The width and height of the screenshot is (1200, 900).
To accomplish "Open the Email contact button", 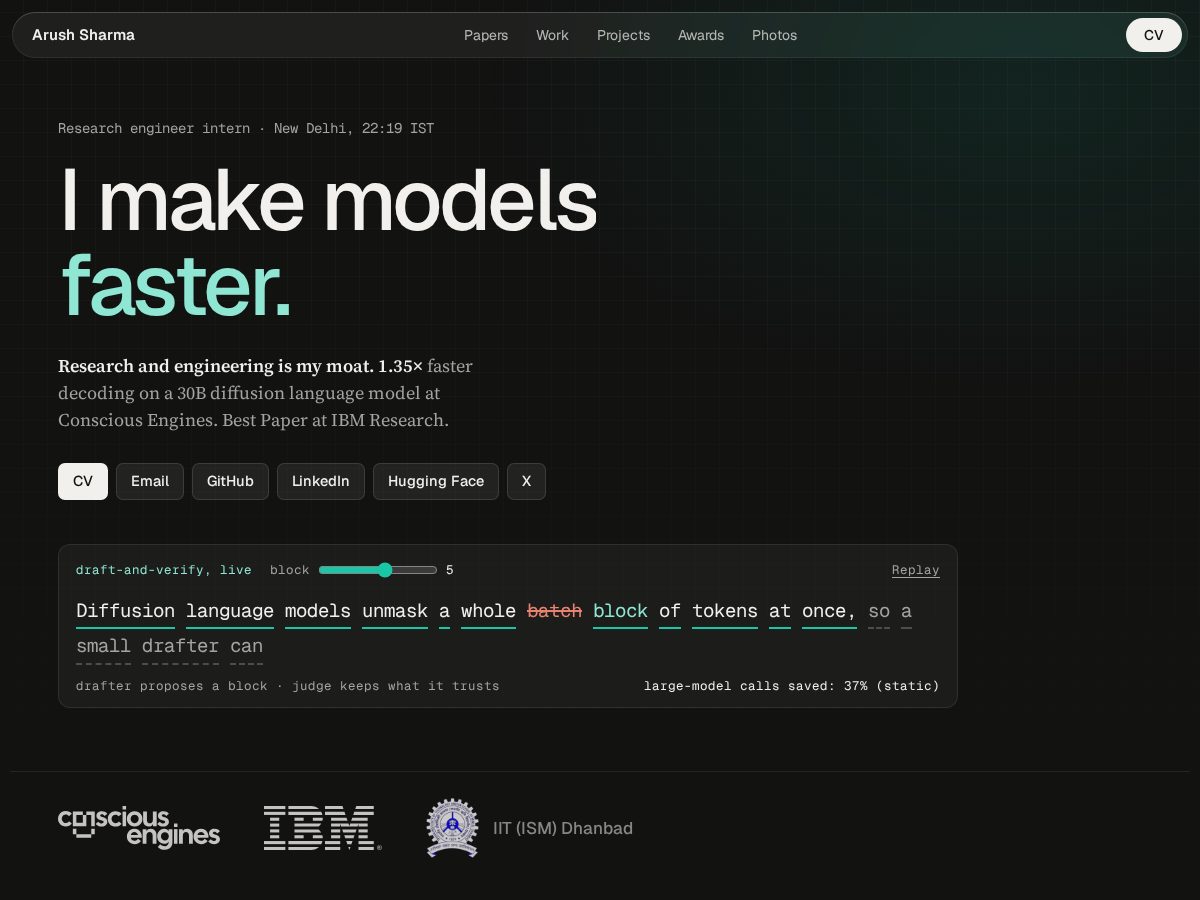I will [x=150, y=481].
